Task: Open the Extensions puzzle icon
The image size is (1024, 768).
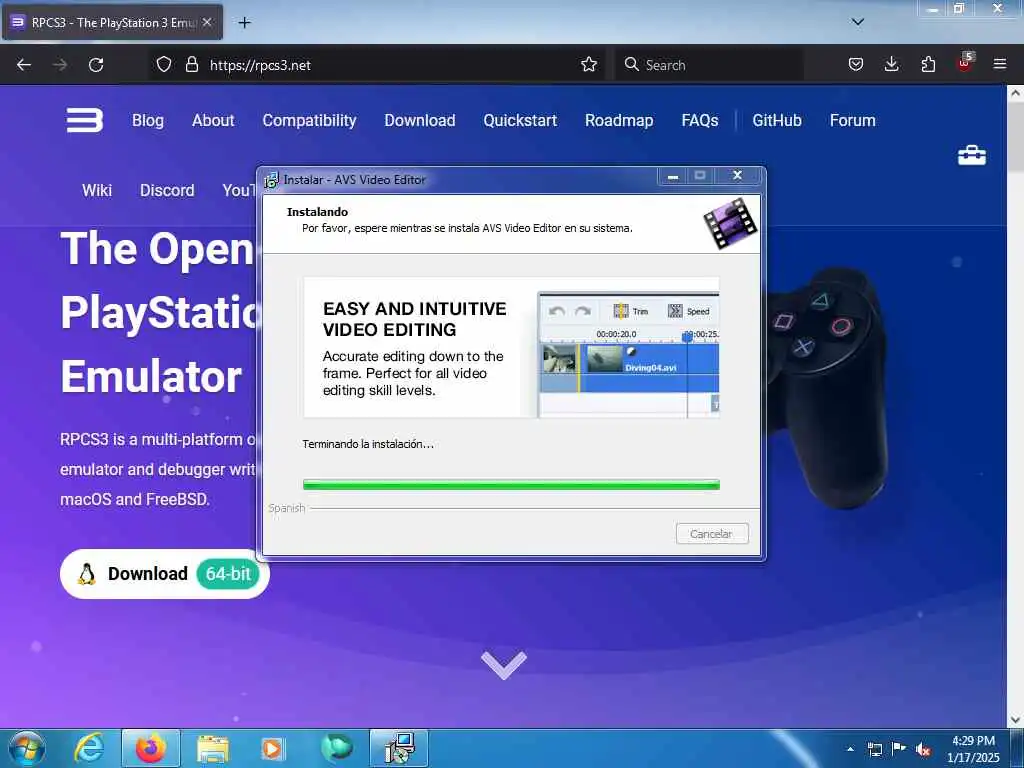Action: [x=928, y=64]
